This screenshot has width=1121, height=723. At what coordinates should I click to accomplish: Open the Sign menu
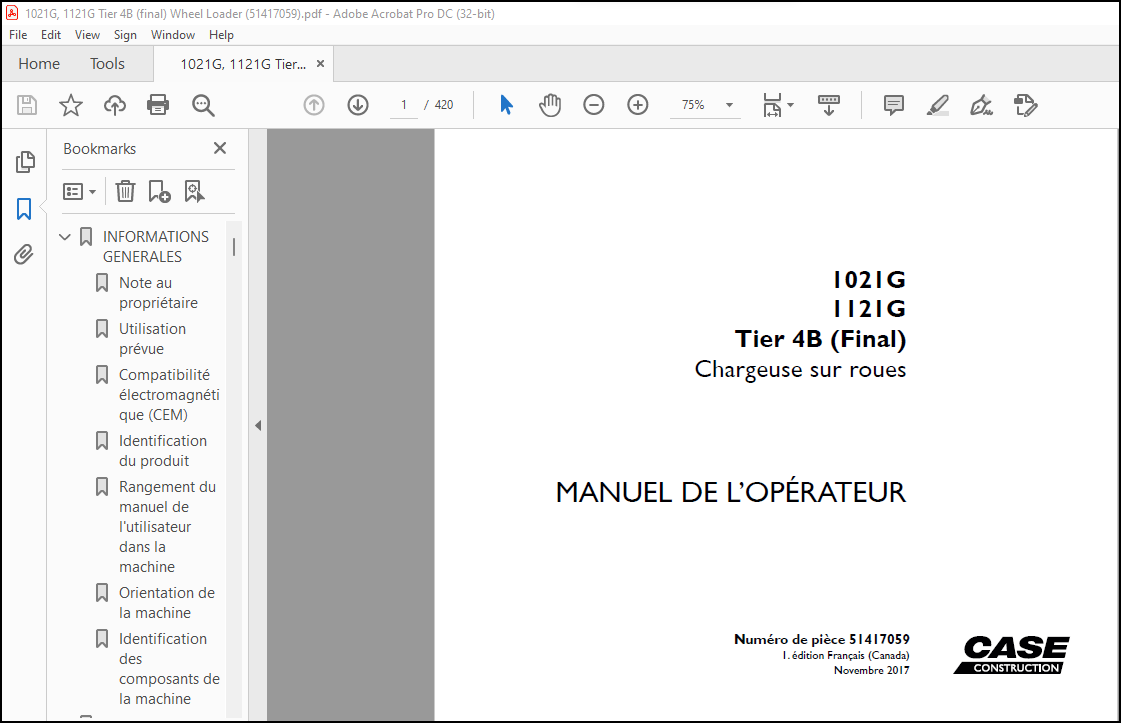[125, 34]
